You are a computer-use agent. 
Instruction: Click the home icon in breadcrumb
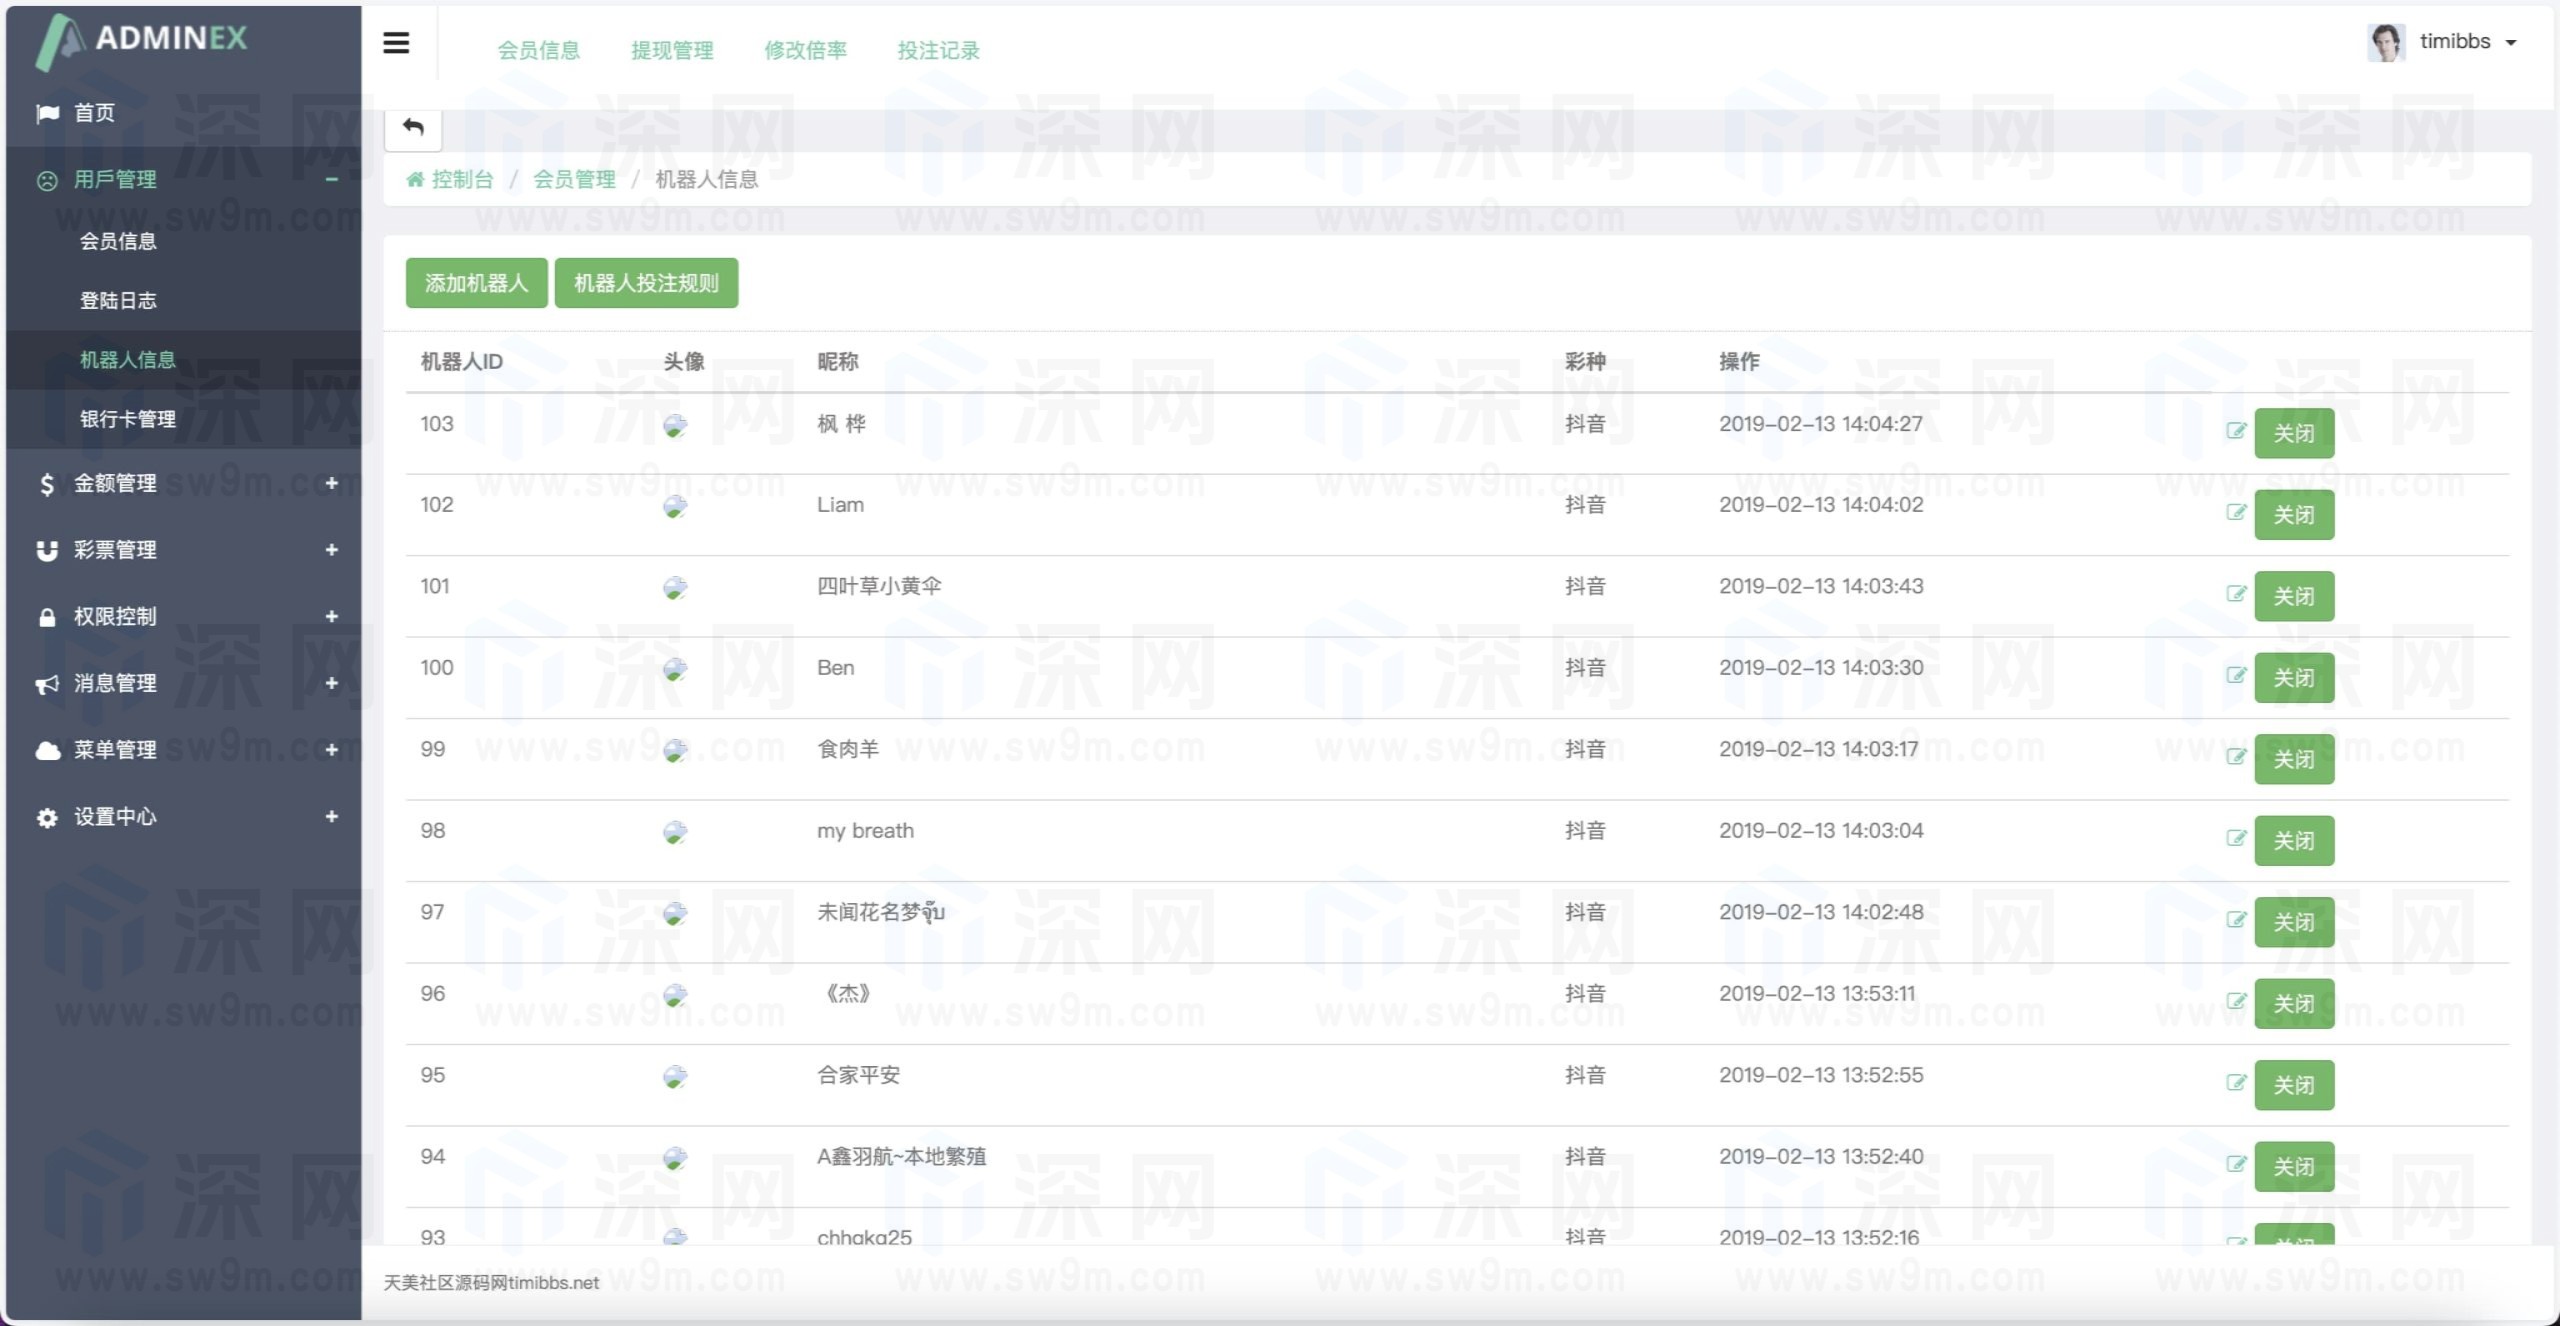click(415, 180)
